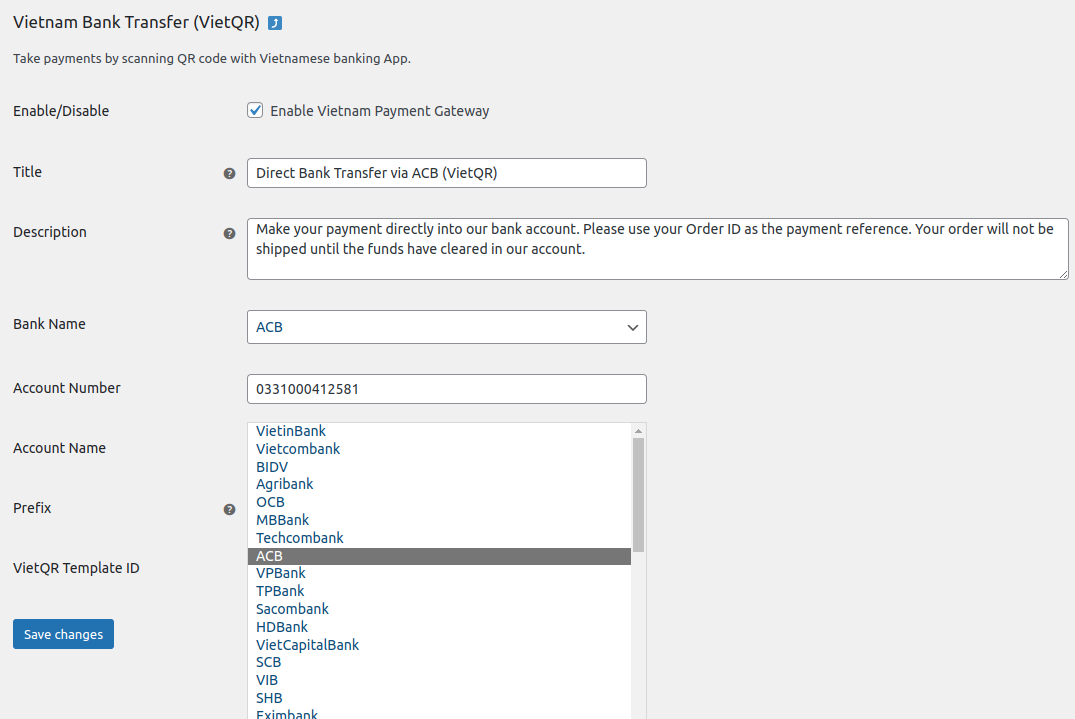Click the bank list scrollbar thumb

pos(638,494)
